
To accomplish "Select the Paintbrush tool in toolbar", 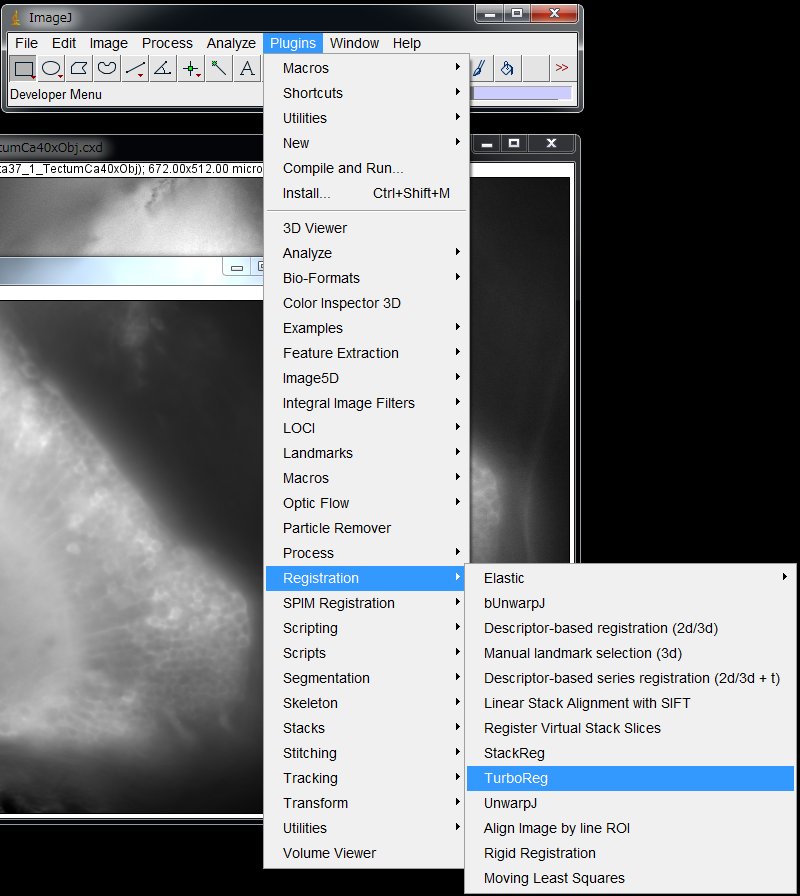I will coord(480,69).
